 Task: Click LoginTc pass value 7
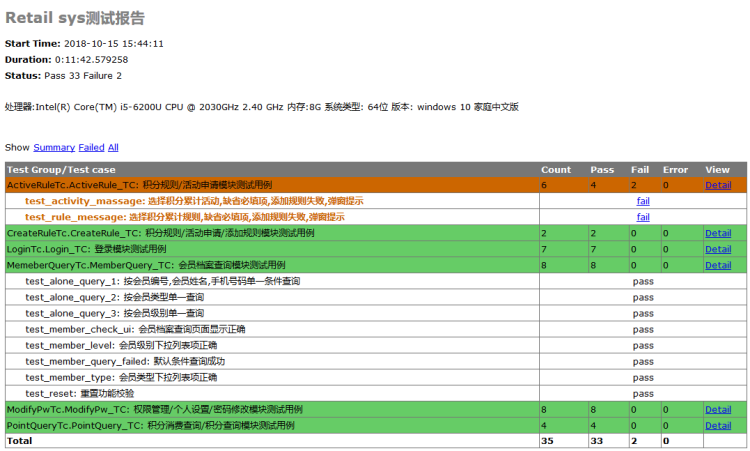[x=593, y=249]
